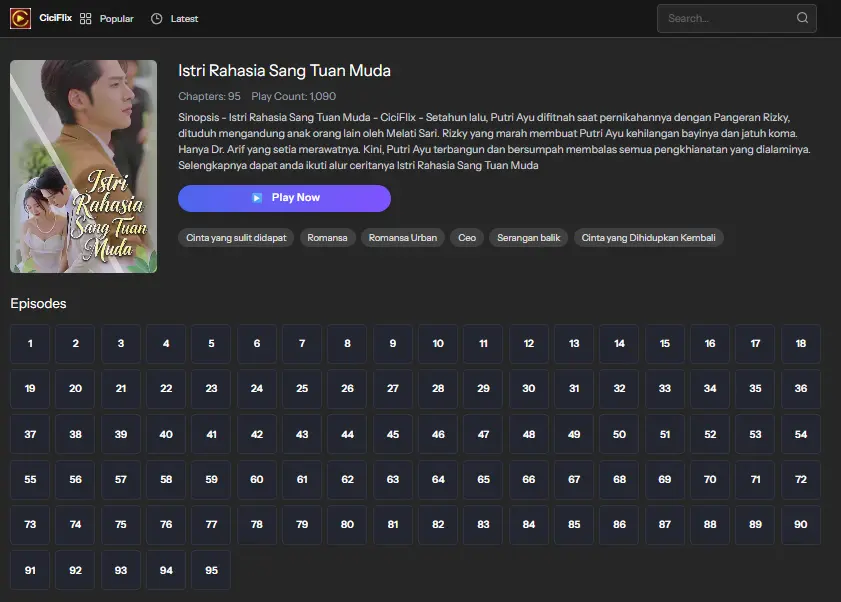Jump to episode 18
841x602 pixels.
point(800,344)
